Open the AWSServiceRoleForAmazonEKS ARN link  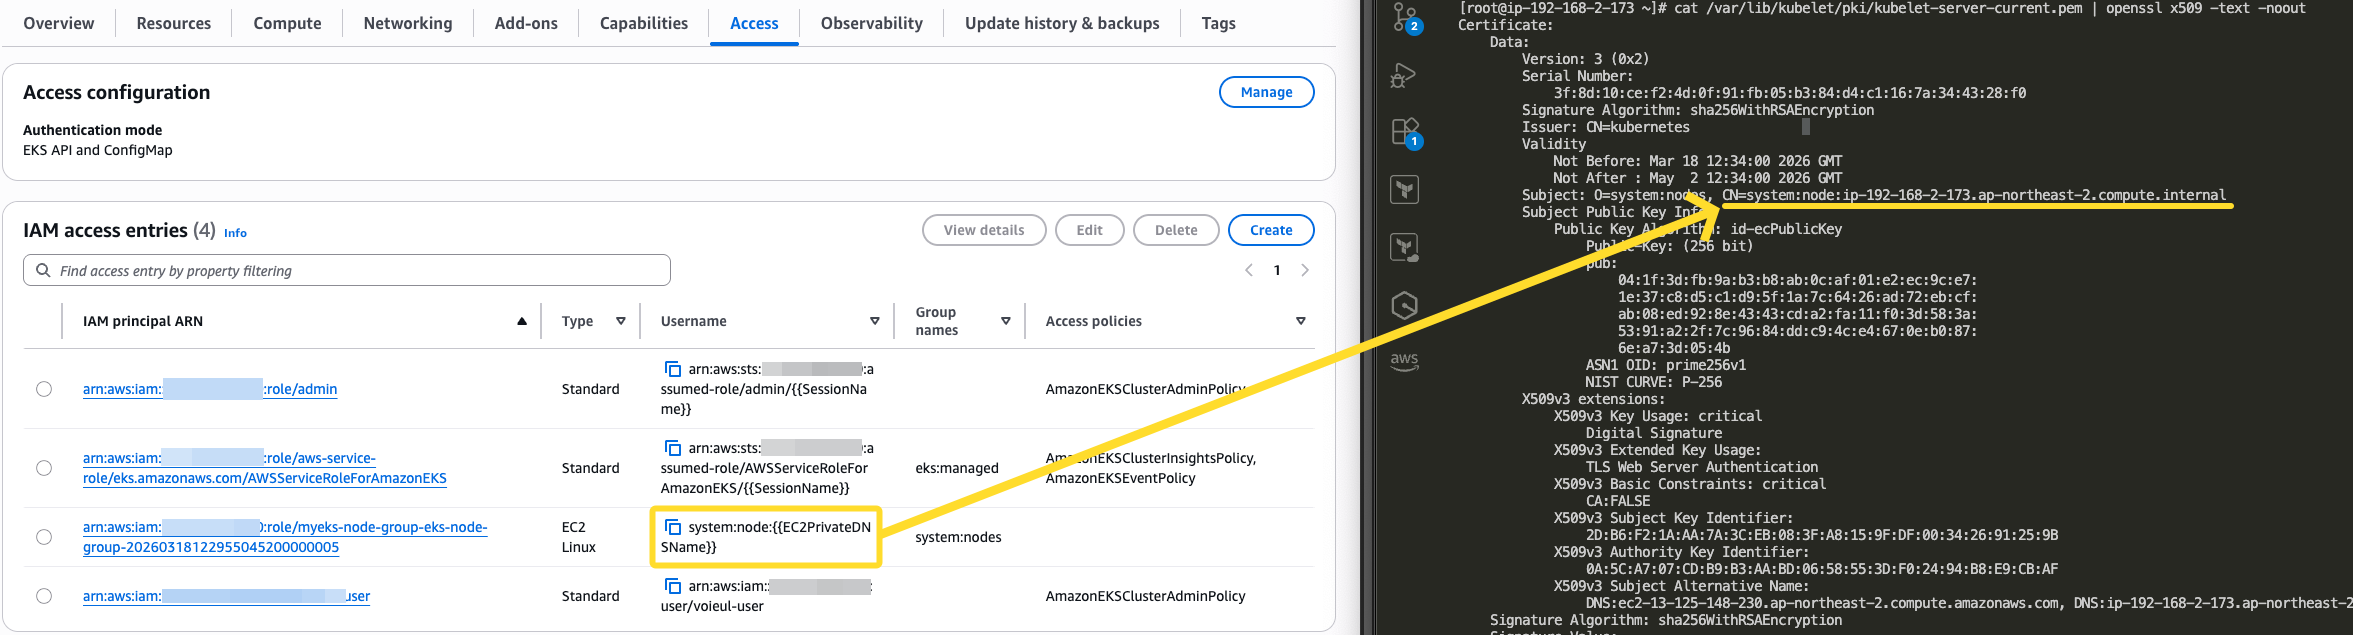click(265, 468)
